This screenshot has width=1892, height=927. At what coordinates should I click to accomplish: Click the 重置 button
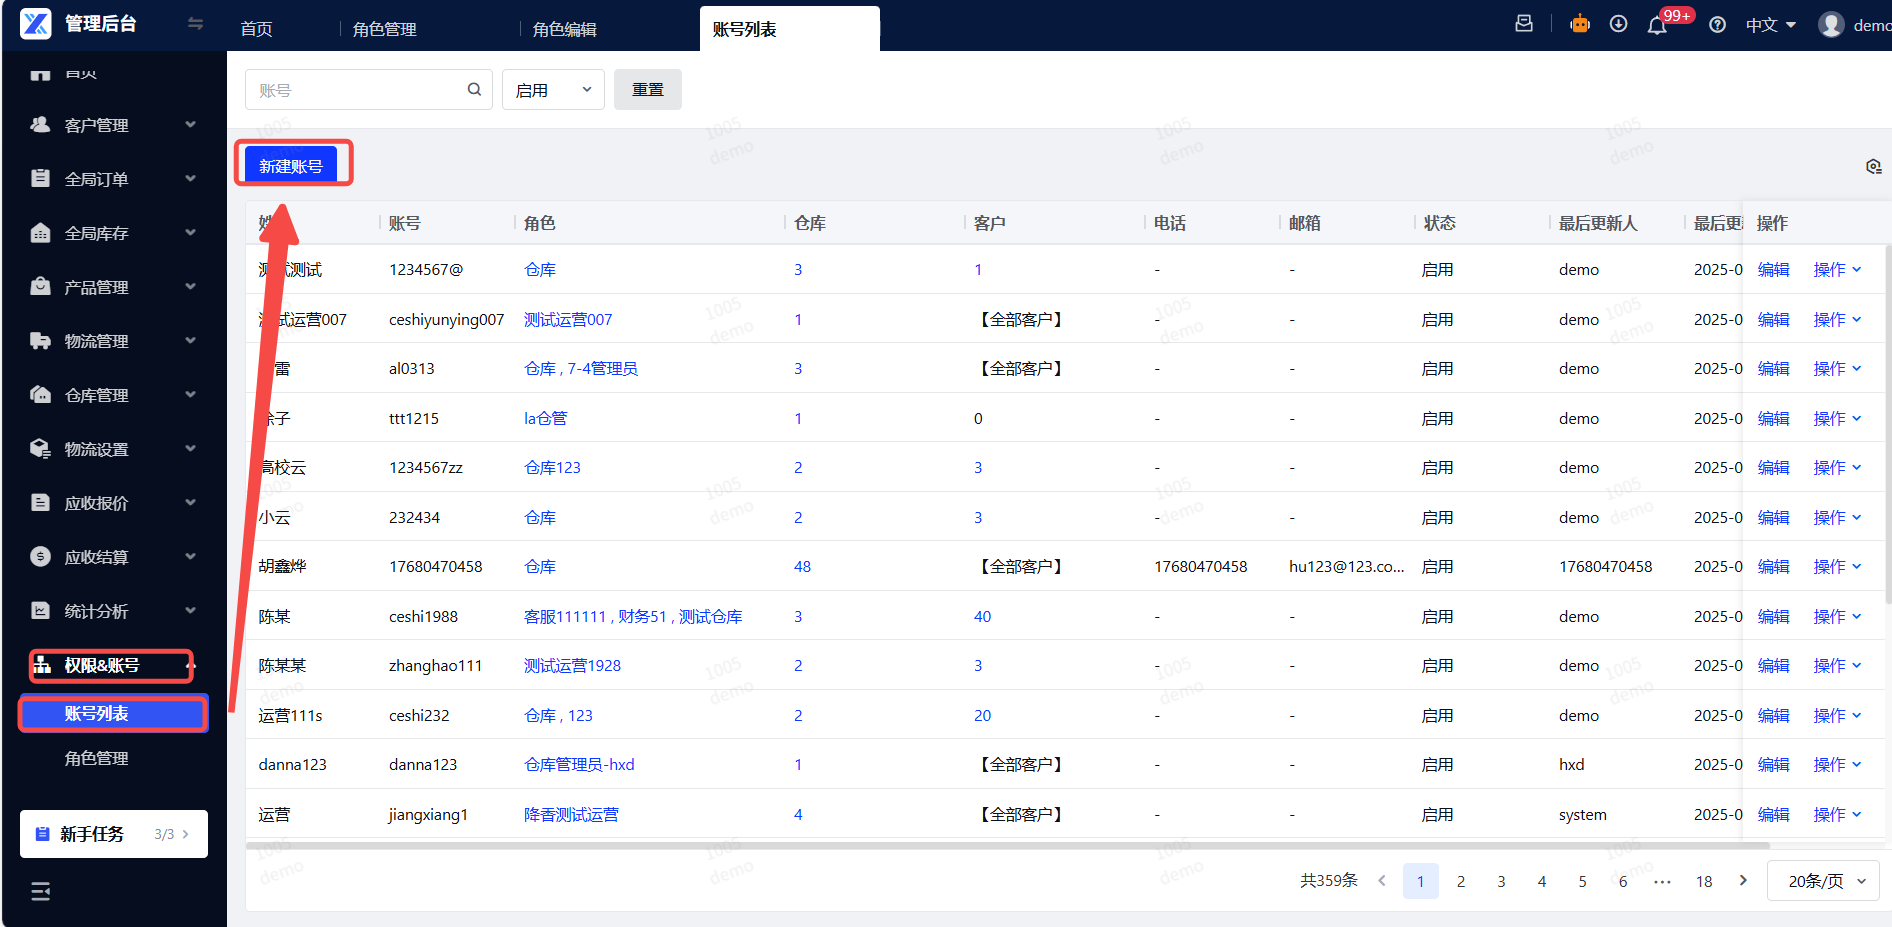click(x=648, y=90)
